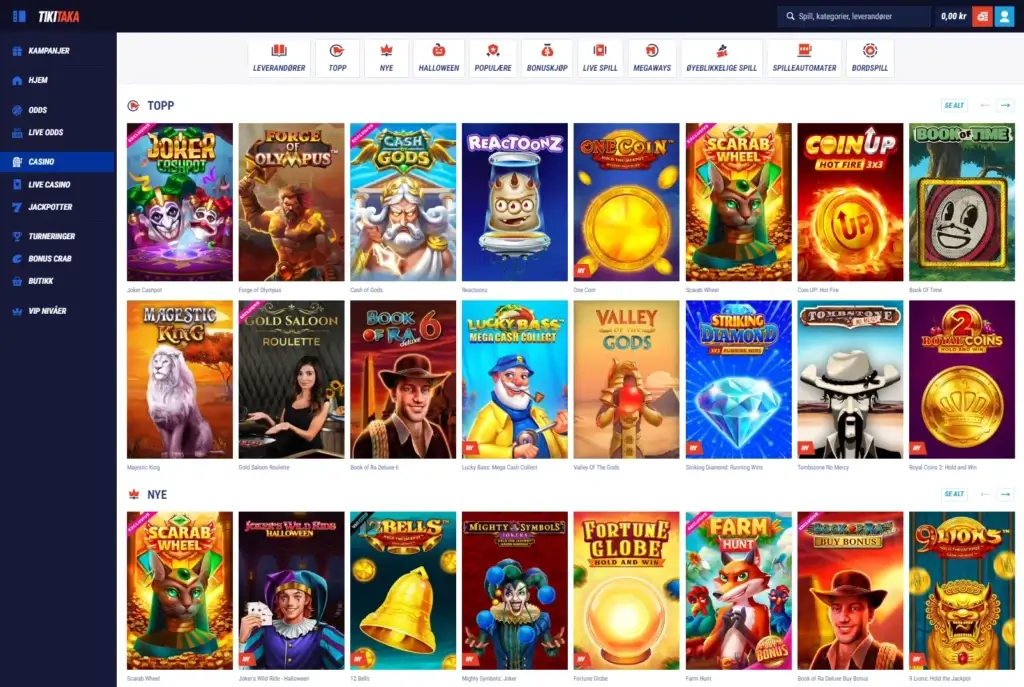Open the Fortune Globe game thumbnail
The width and height of the screenshot is (1024, 687).
coord(626,591)
